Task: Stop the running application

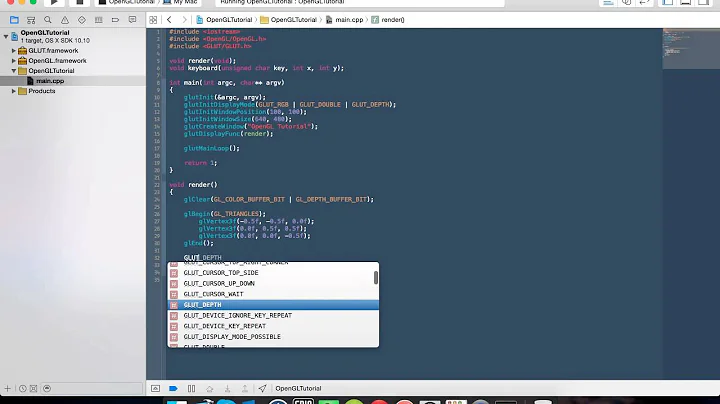Action: point(79,2)
